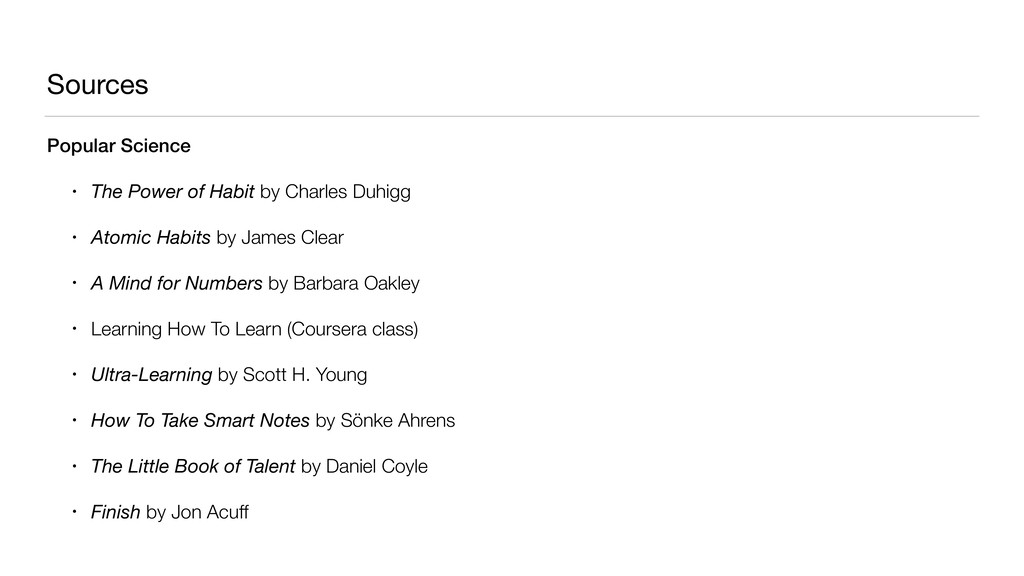1024x576 pixels.
Task: Select the 'Popular Science' heading
Action: pos(118,146)
